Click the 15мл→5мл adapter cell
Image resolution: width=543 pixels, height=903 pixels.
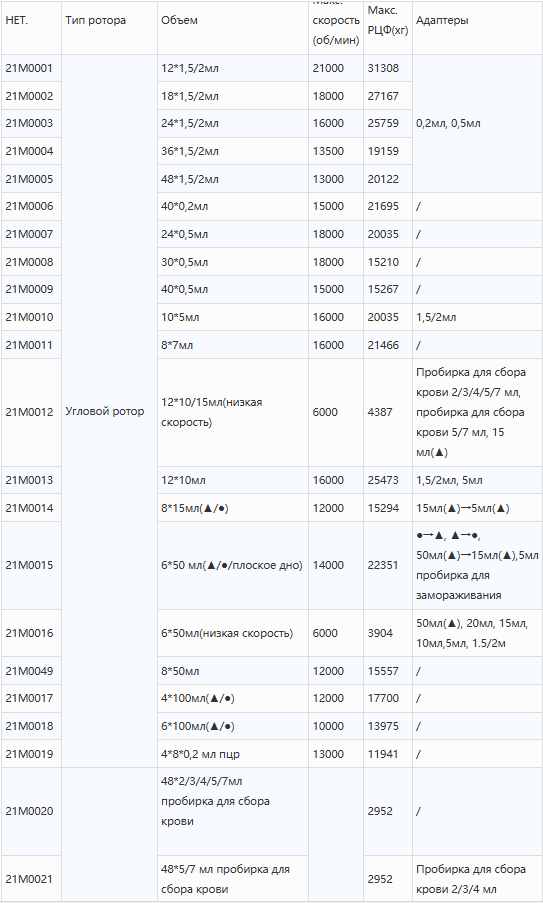[x=463, y=508]
